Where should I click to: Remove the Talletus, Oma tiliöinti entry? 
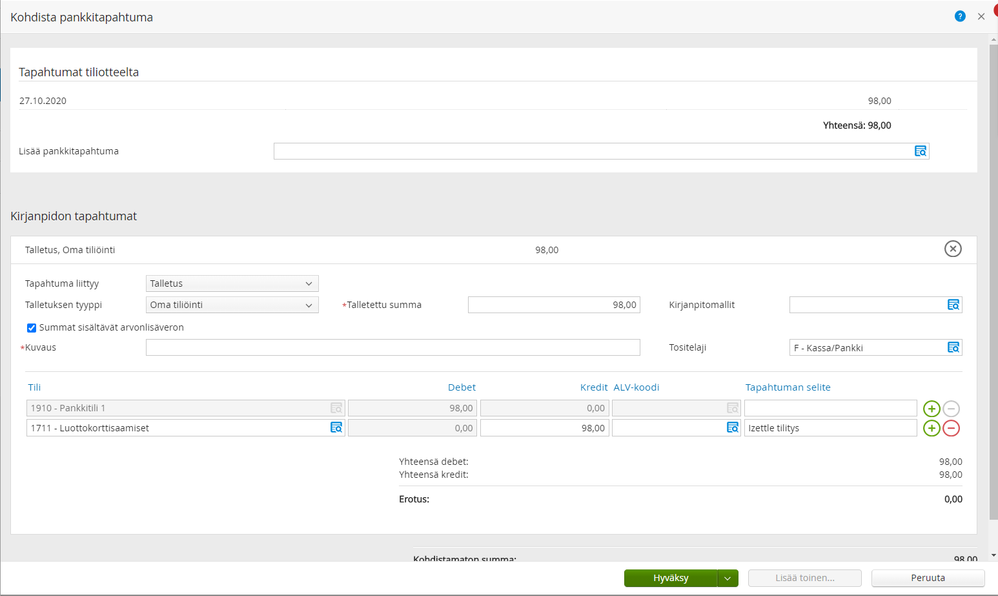(x=952, y=249)
